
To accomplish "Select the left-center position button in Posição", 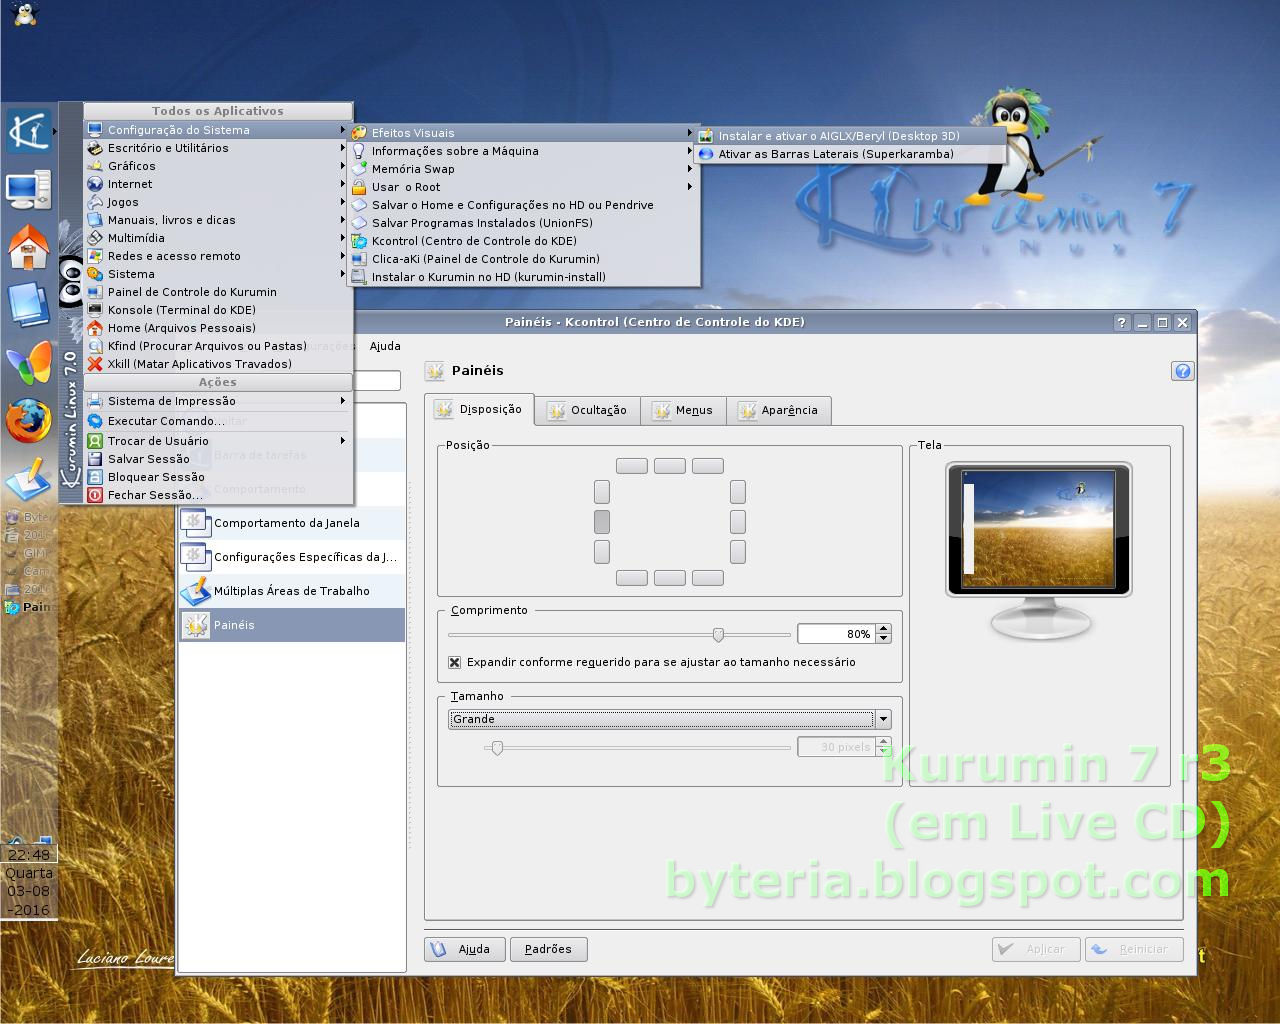I will (601, 521).
